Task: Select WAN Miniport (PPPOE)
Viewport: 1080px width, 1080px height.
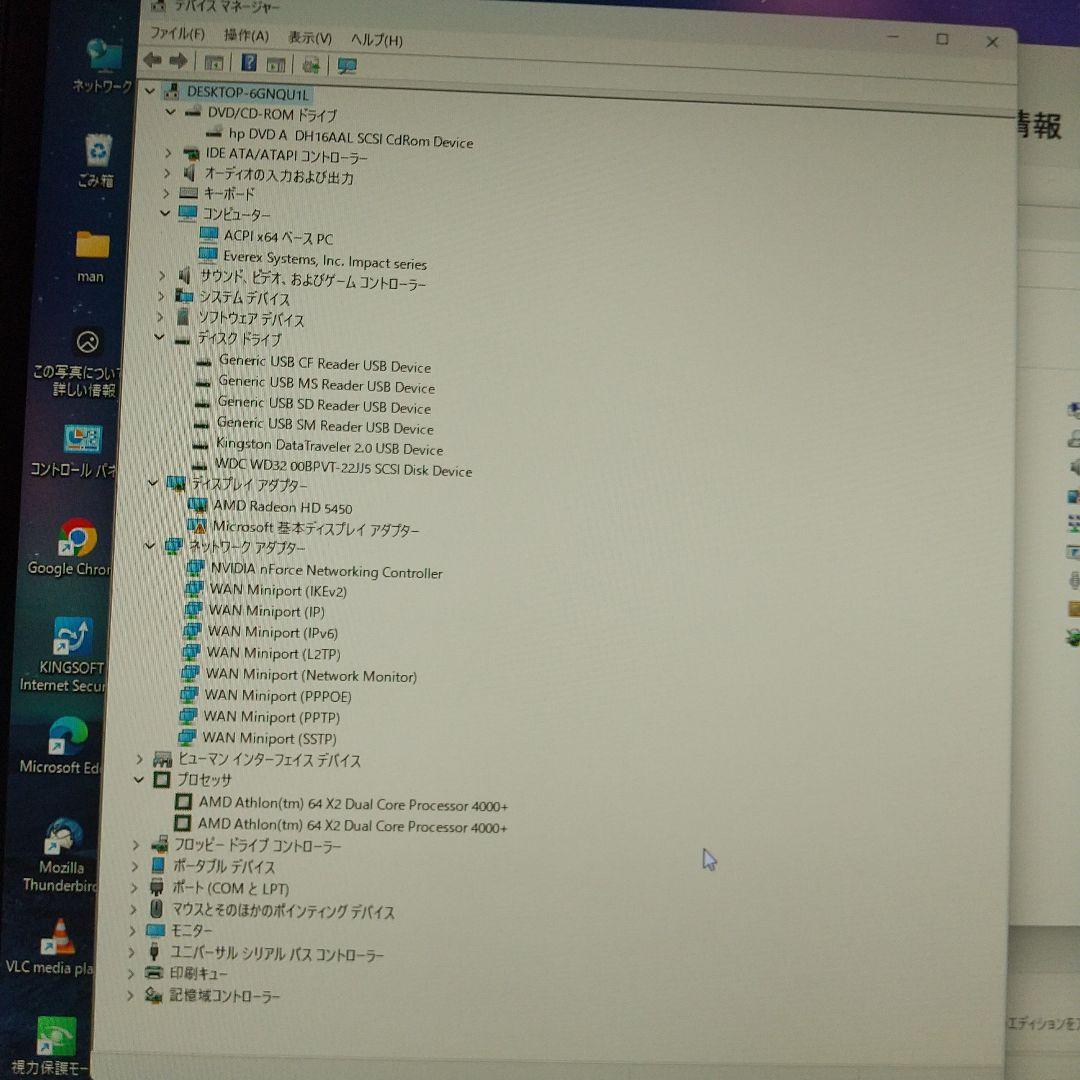Action: [x=278, y=696]
